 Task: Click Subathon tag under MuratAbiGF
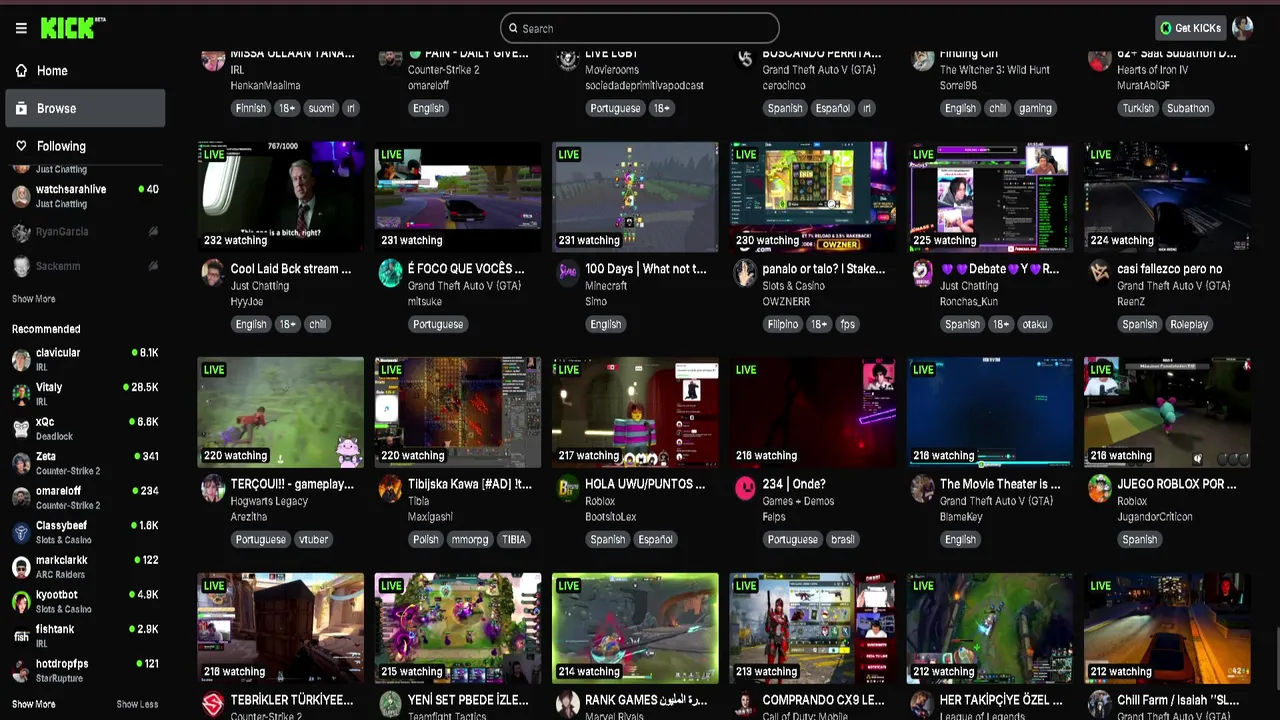[x=1188, y=108]
